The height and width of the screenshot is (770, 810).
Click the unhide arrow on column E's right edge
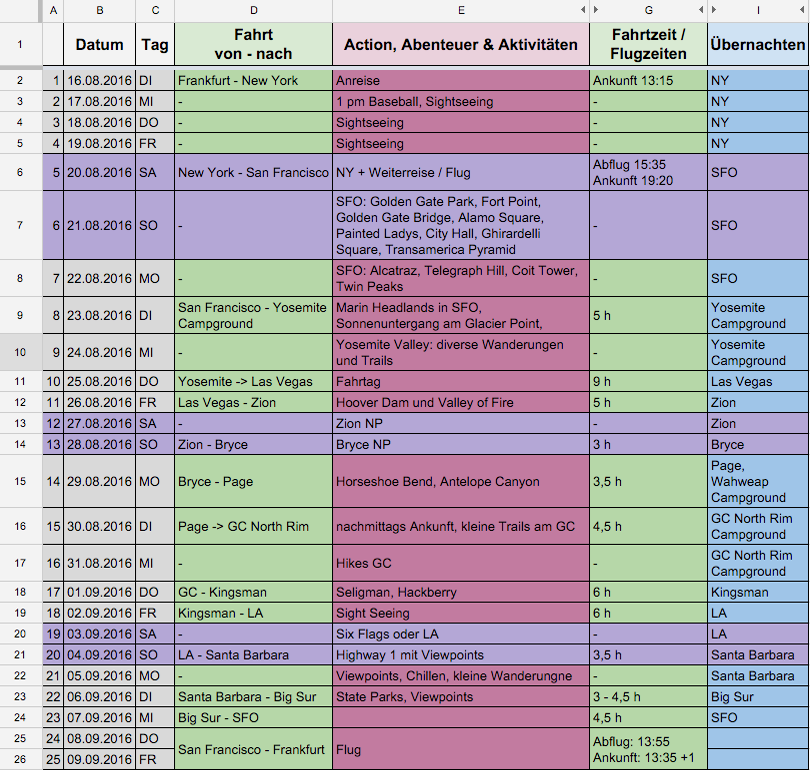(x=583, y=10)
